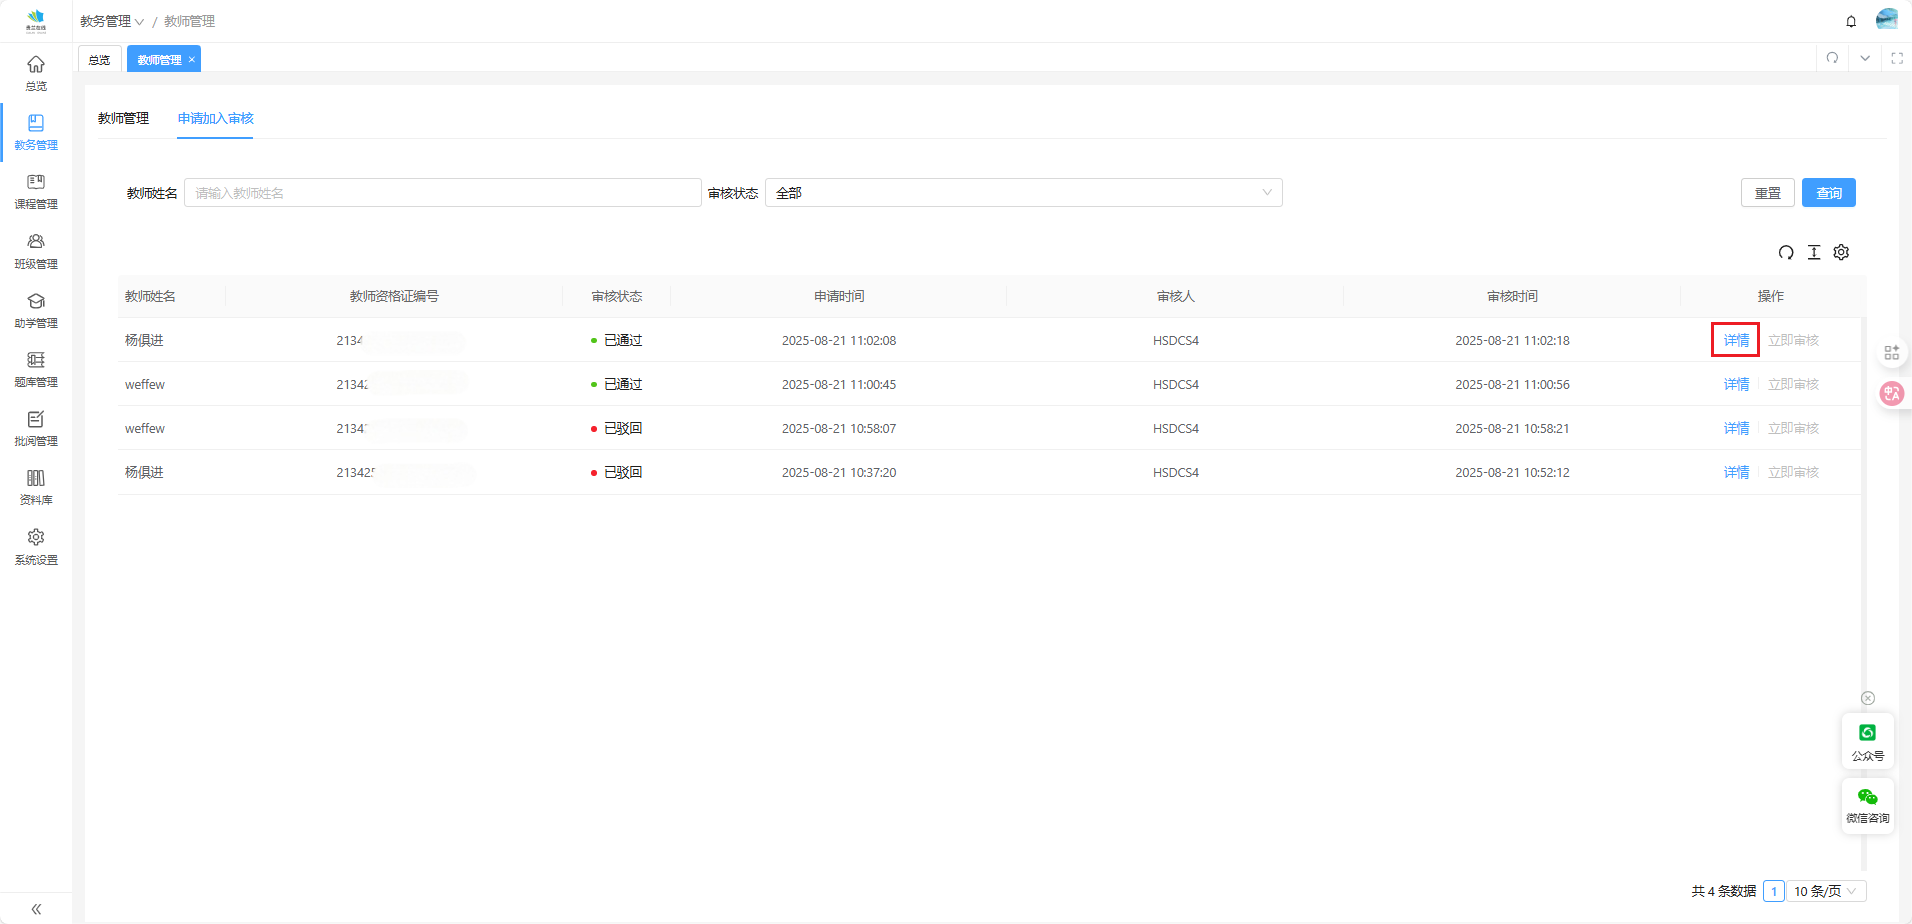Collapse the left sidebar with double chevron
The width and height of the screenshot is (1912, 924).
coord(36,909)
